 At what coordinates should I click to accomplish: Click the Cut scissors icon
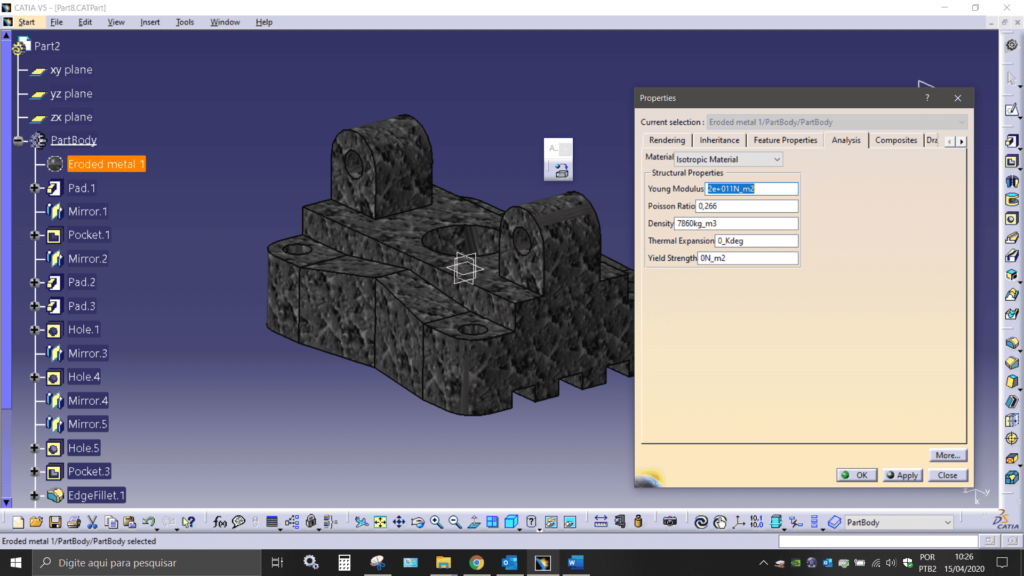point(92,522)
